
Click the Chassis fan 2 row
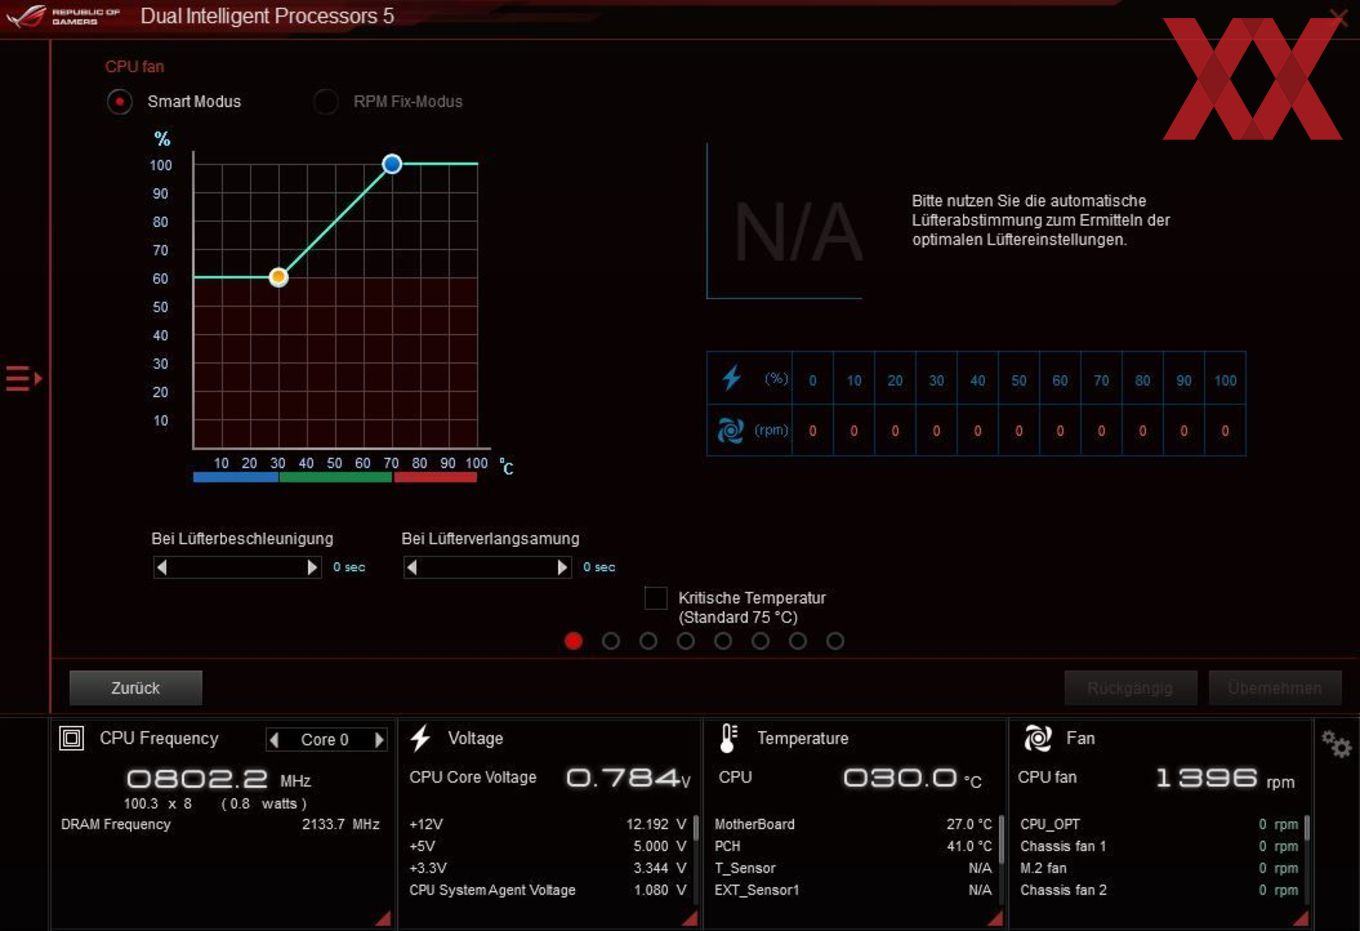(x=1159, y=890)
